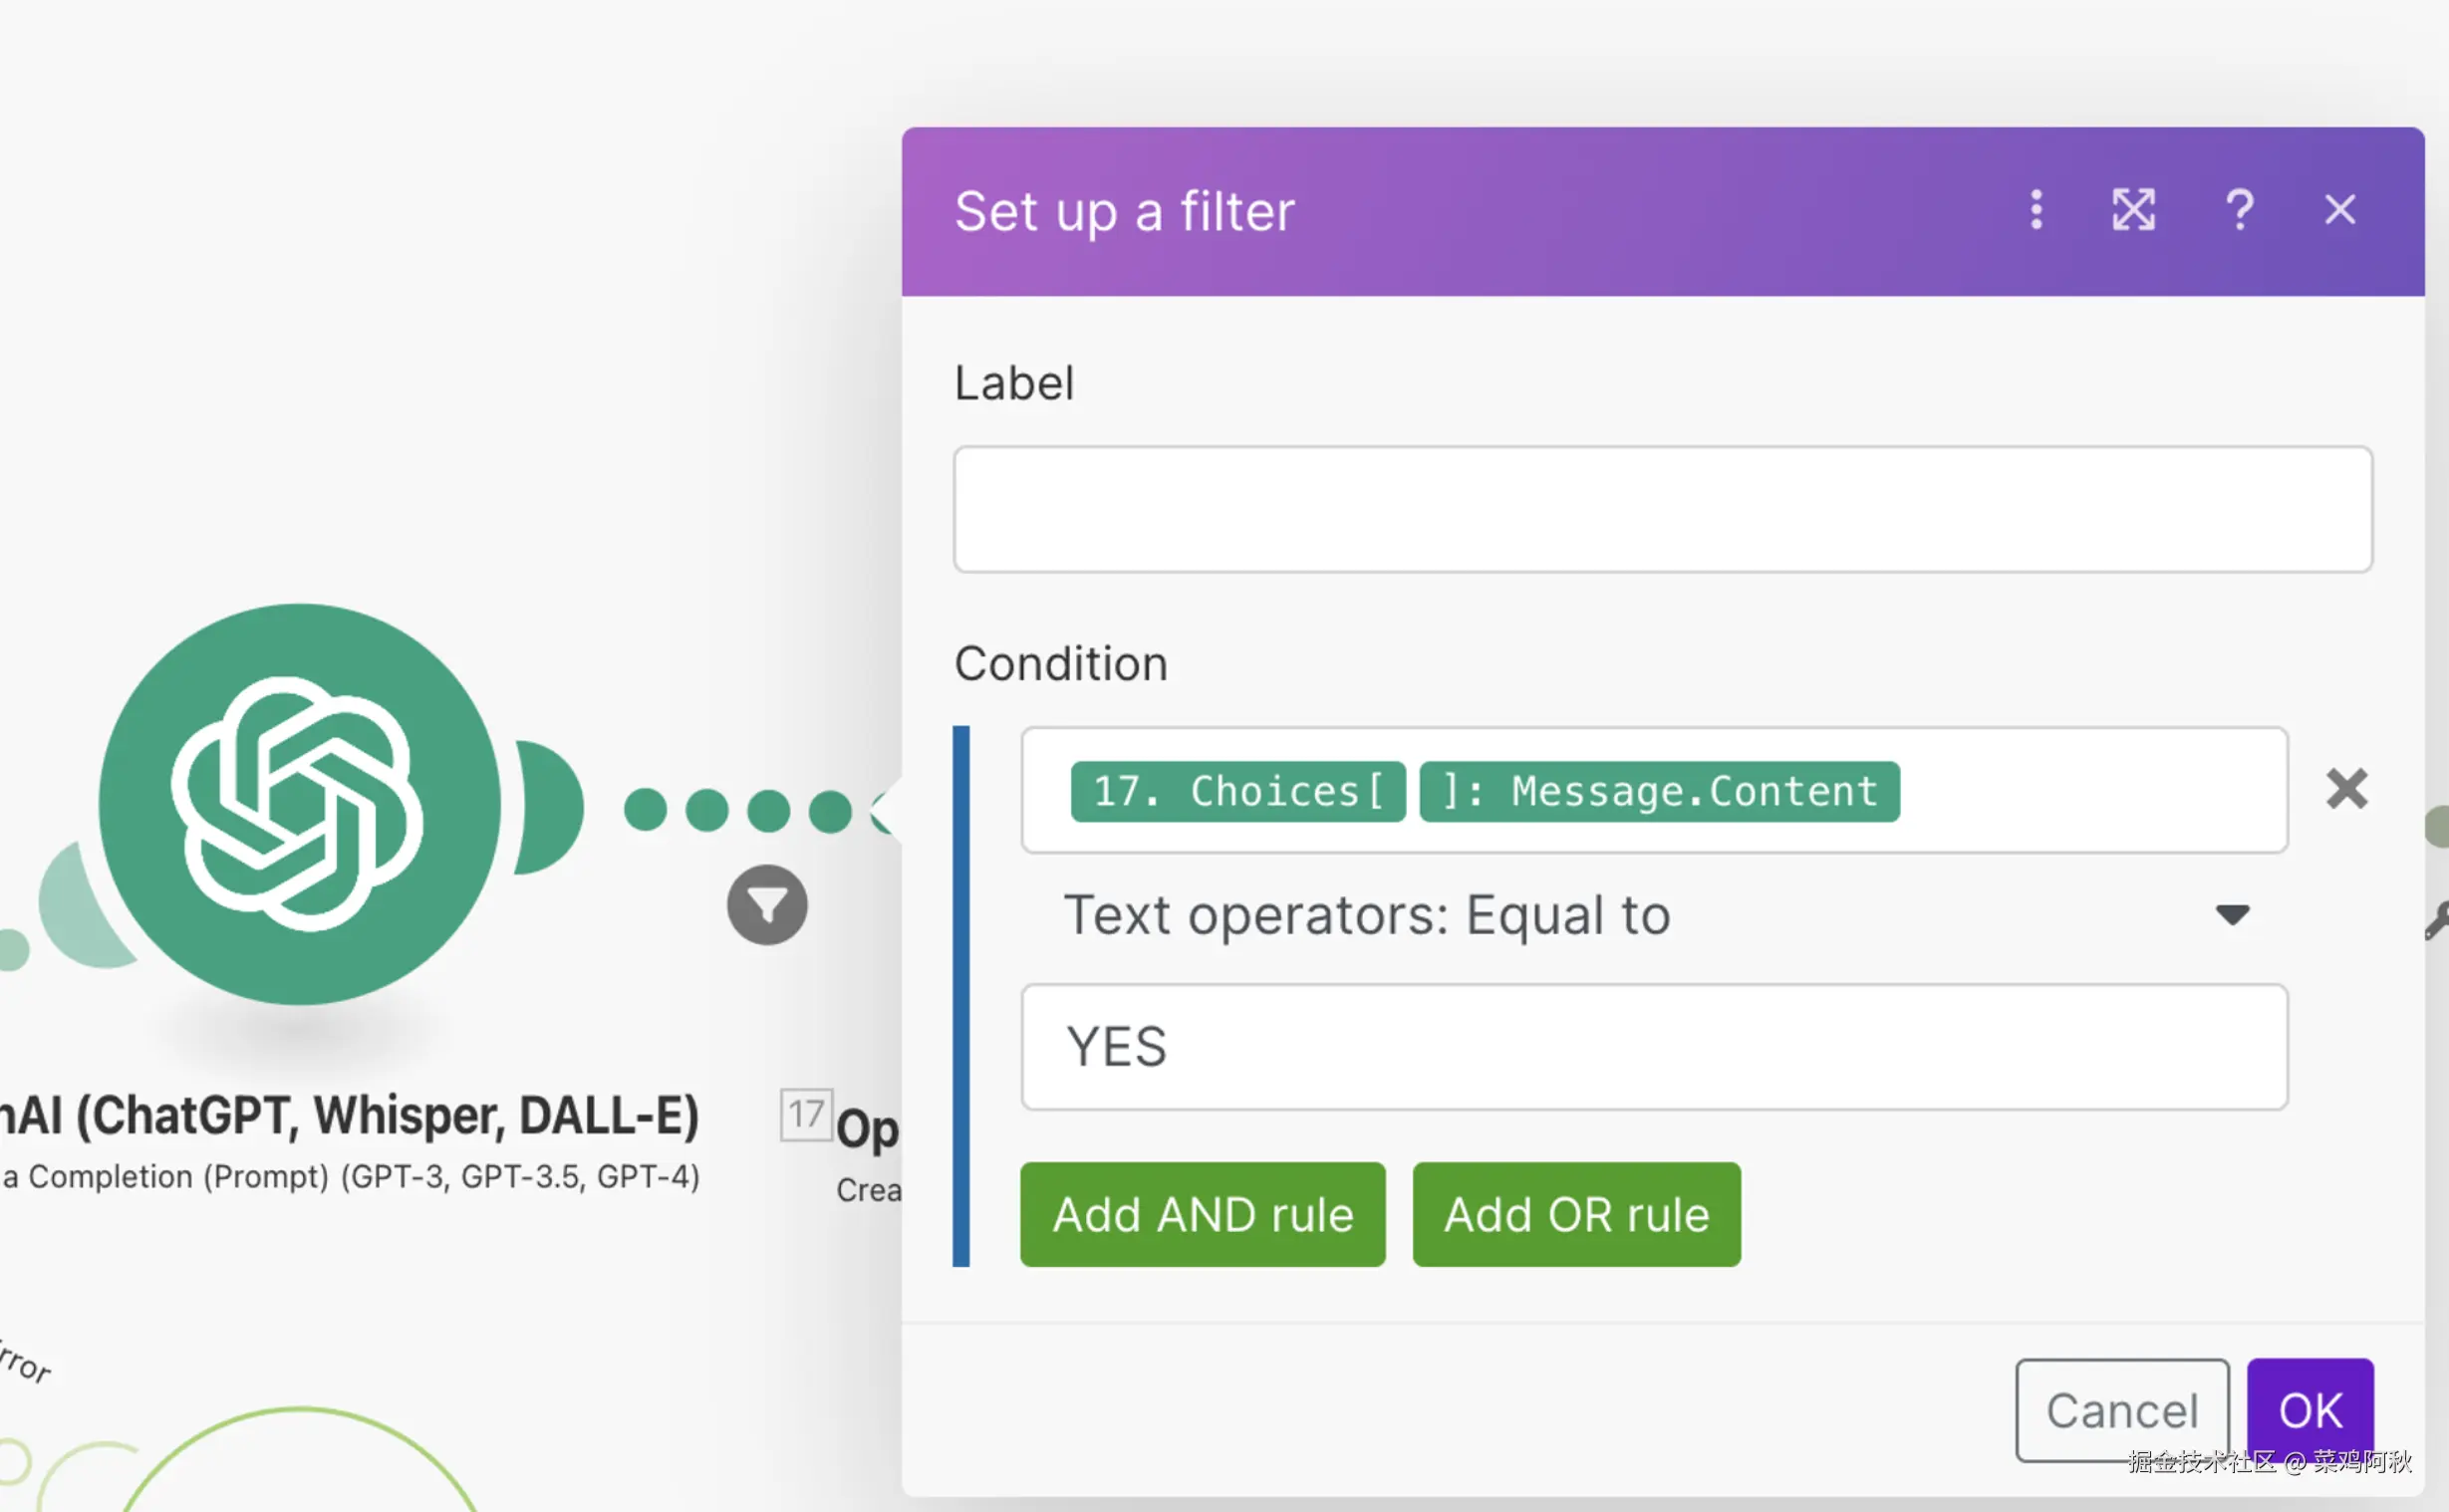This screenshot has height=1512, width=2449.
Task: Close the Set up a filter dialog
Action: point(2339,210)
